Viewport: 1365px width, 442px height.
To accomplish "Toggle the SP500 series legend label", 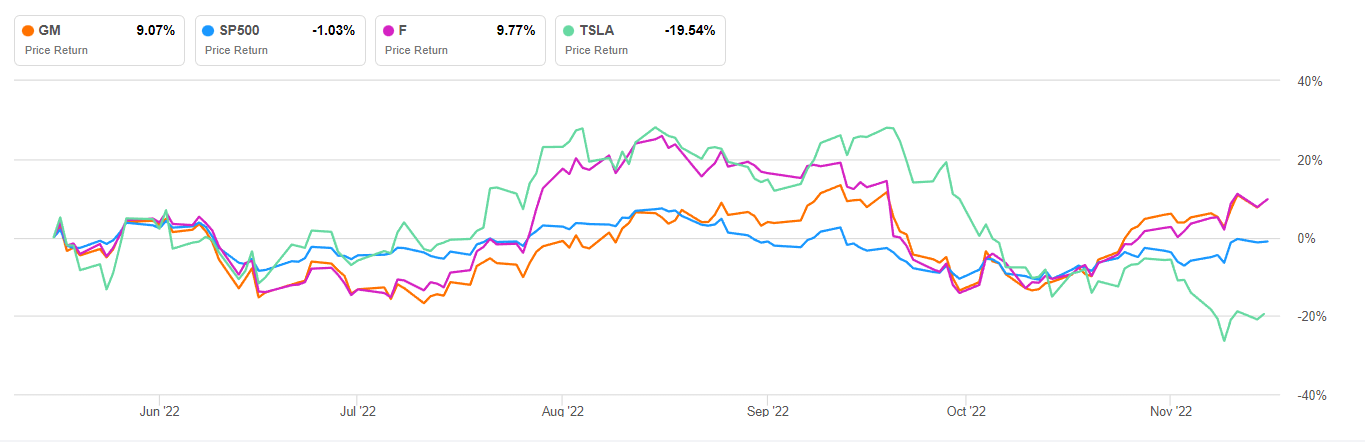I will pyautogui.click(x=239, y=31).
